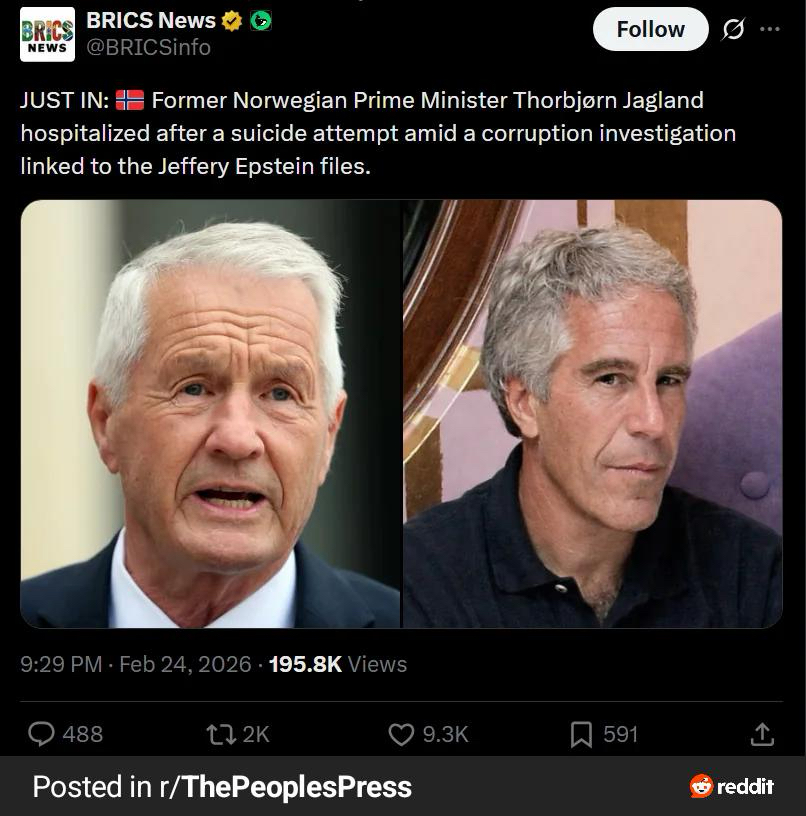Click the share upload arrow icon

coord(762,734)
